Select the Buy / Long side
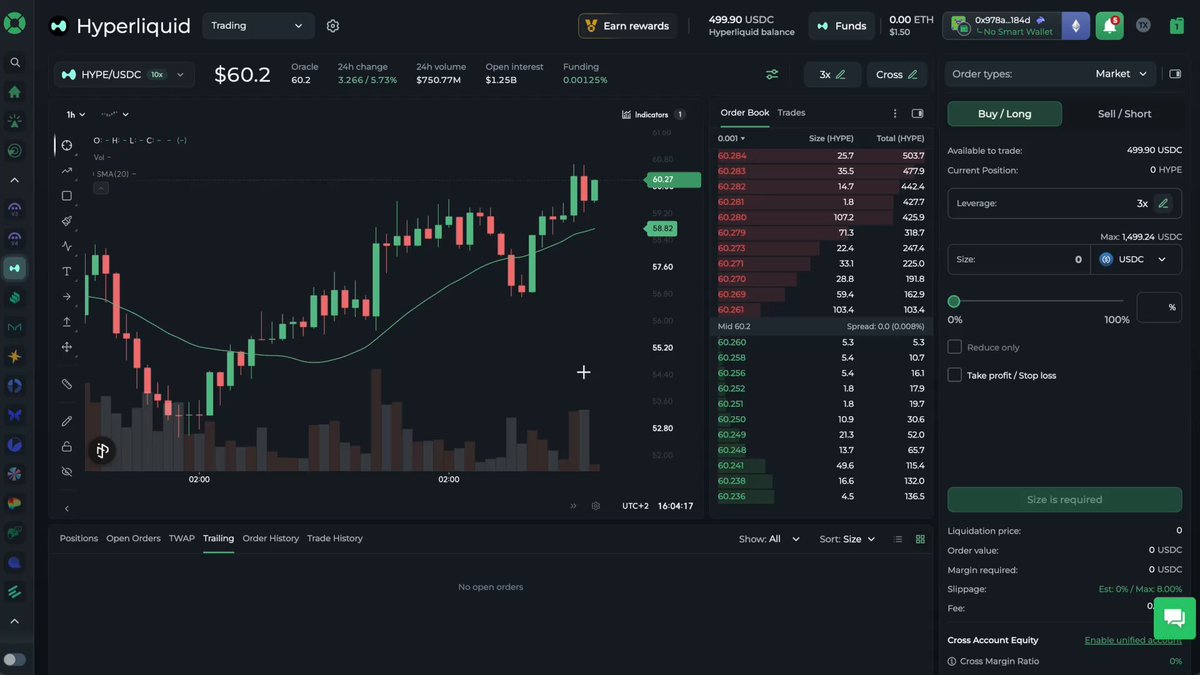The height and width of the screenshot is (675, 1200). pos(1004,114)
